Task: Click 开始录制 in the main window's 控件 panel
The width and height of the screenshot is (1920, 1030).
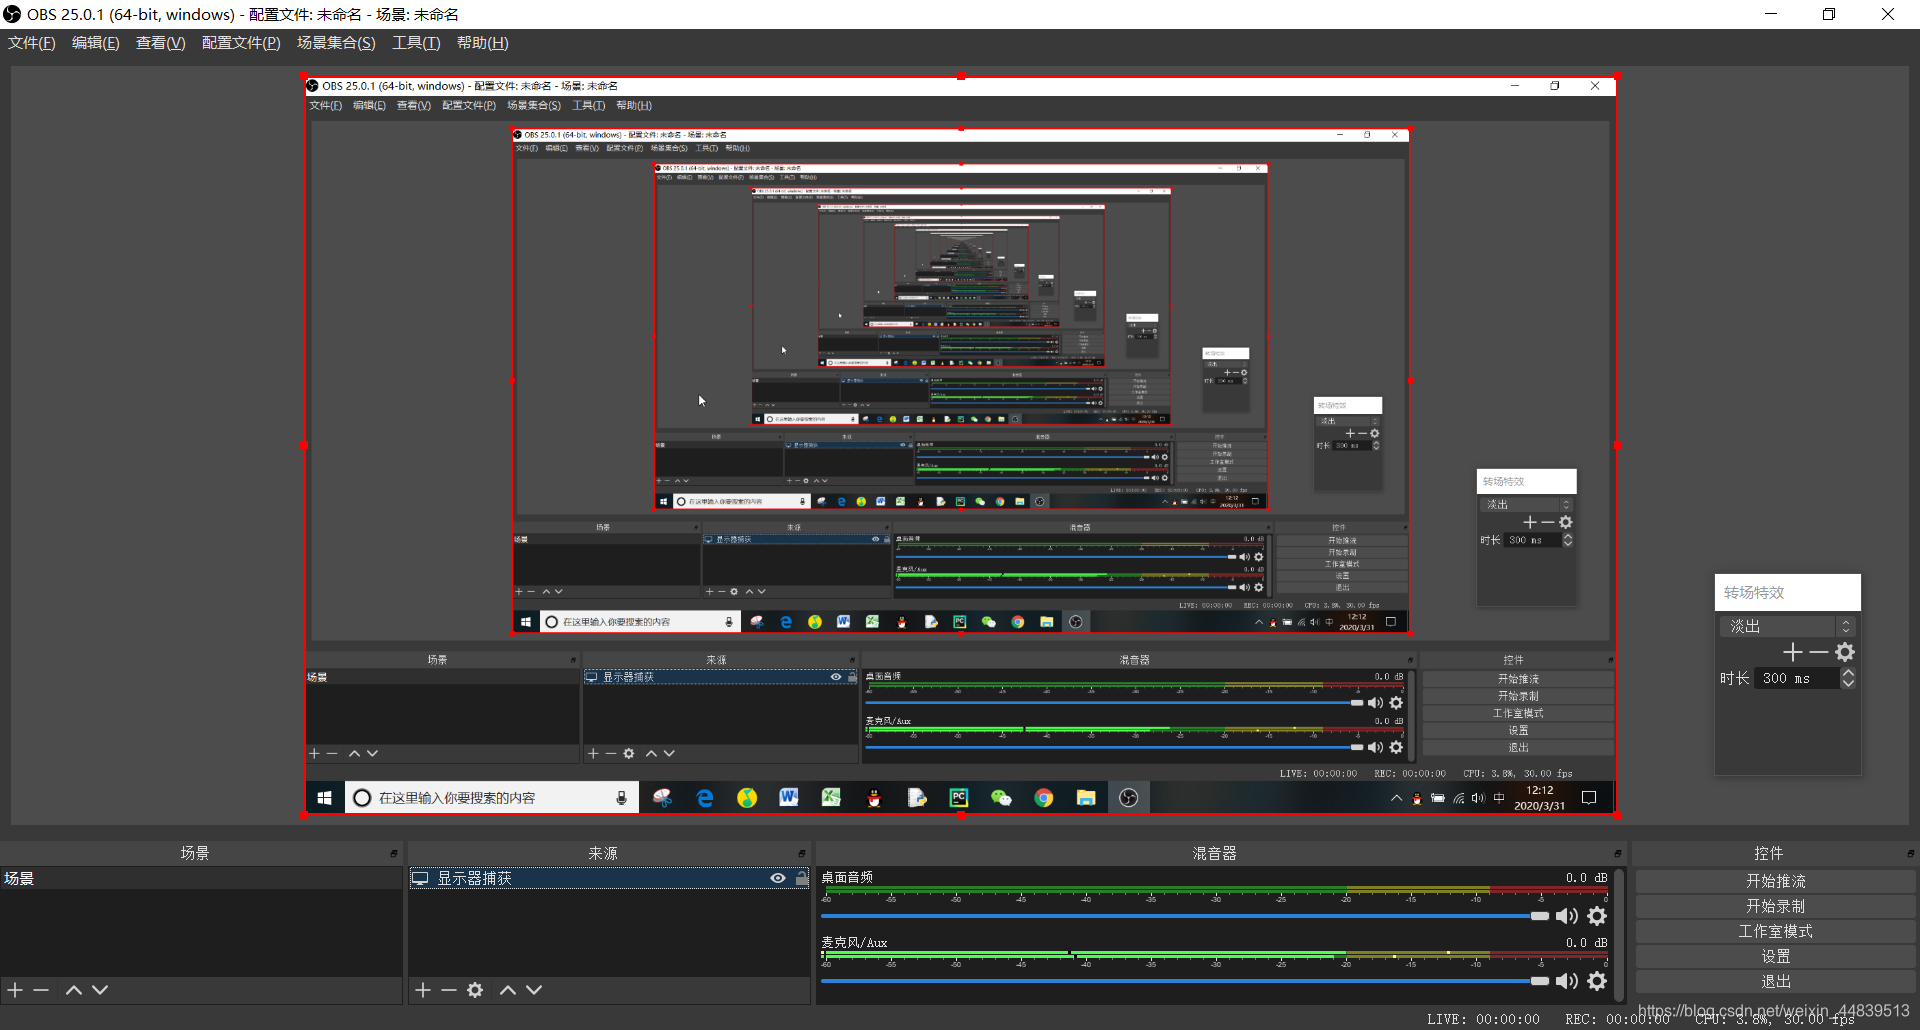Action: click(x=1775, y=906)
